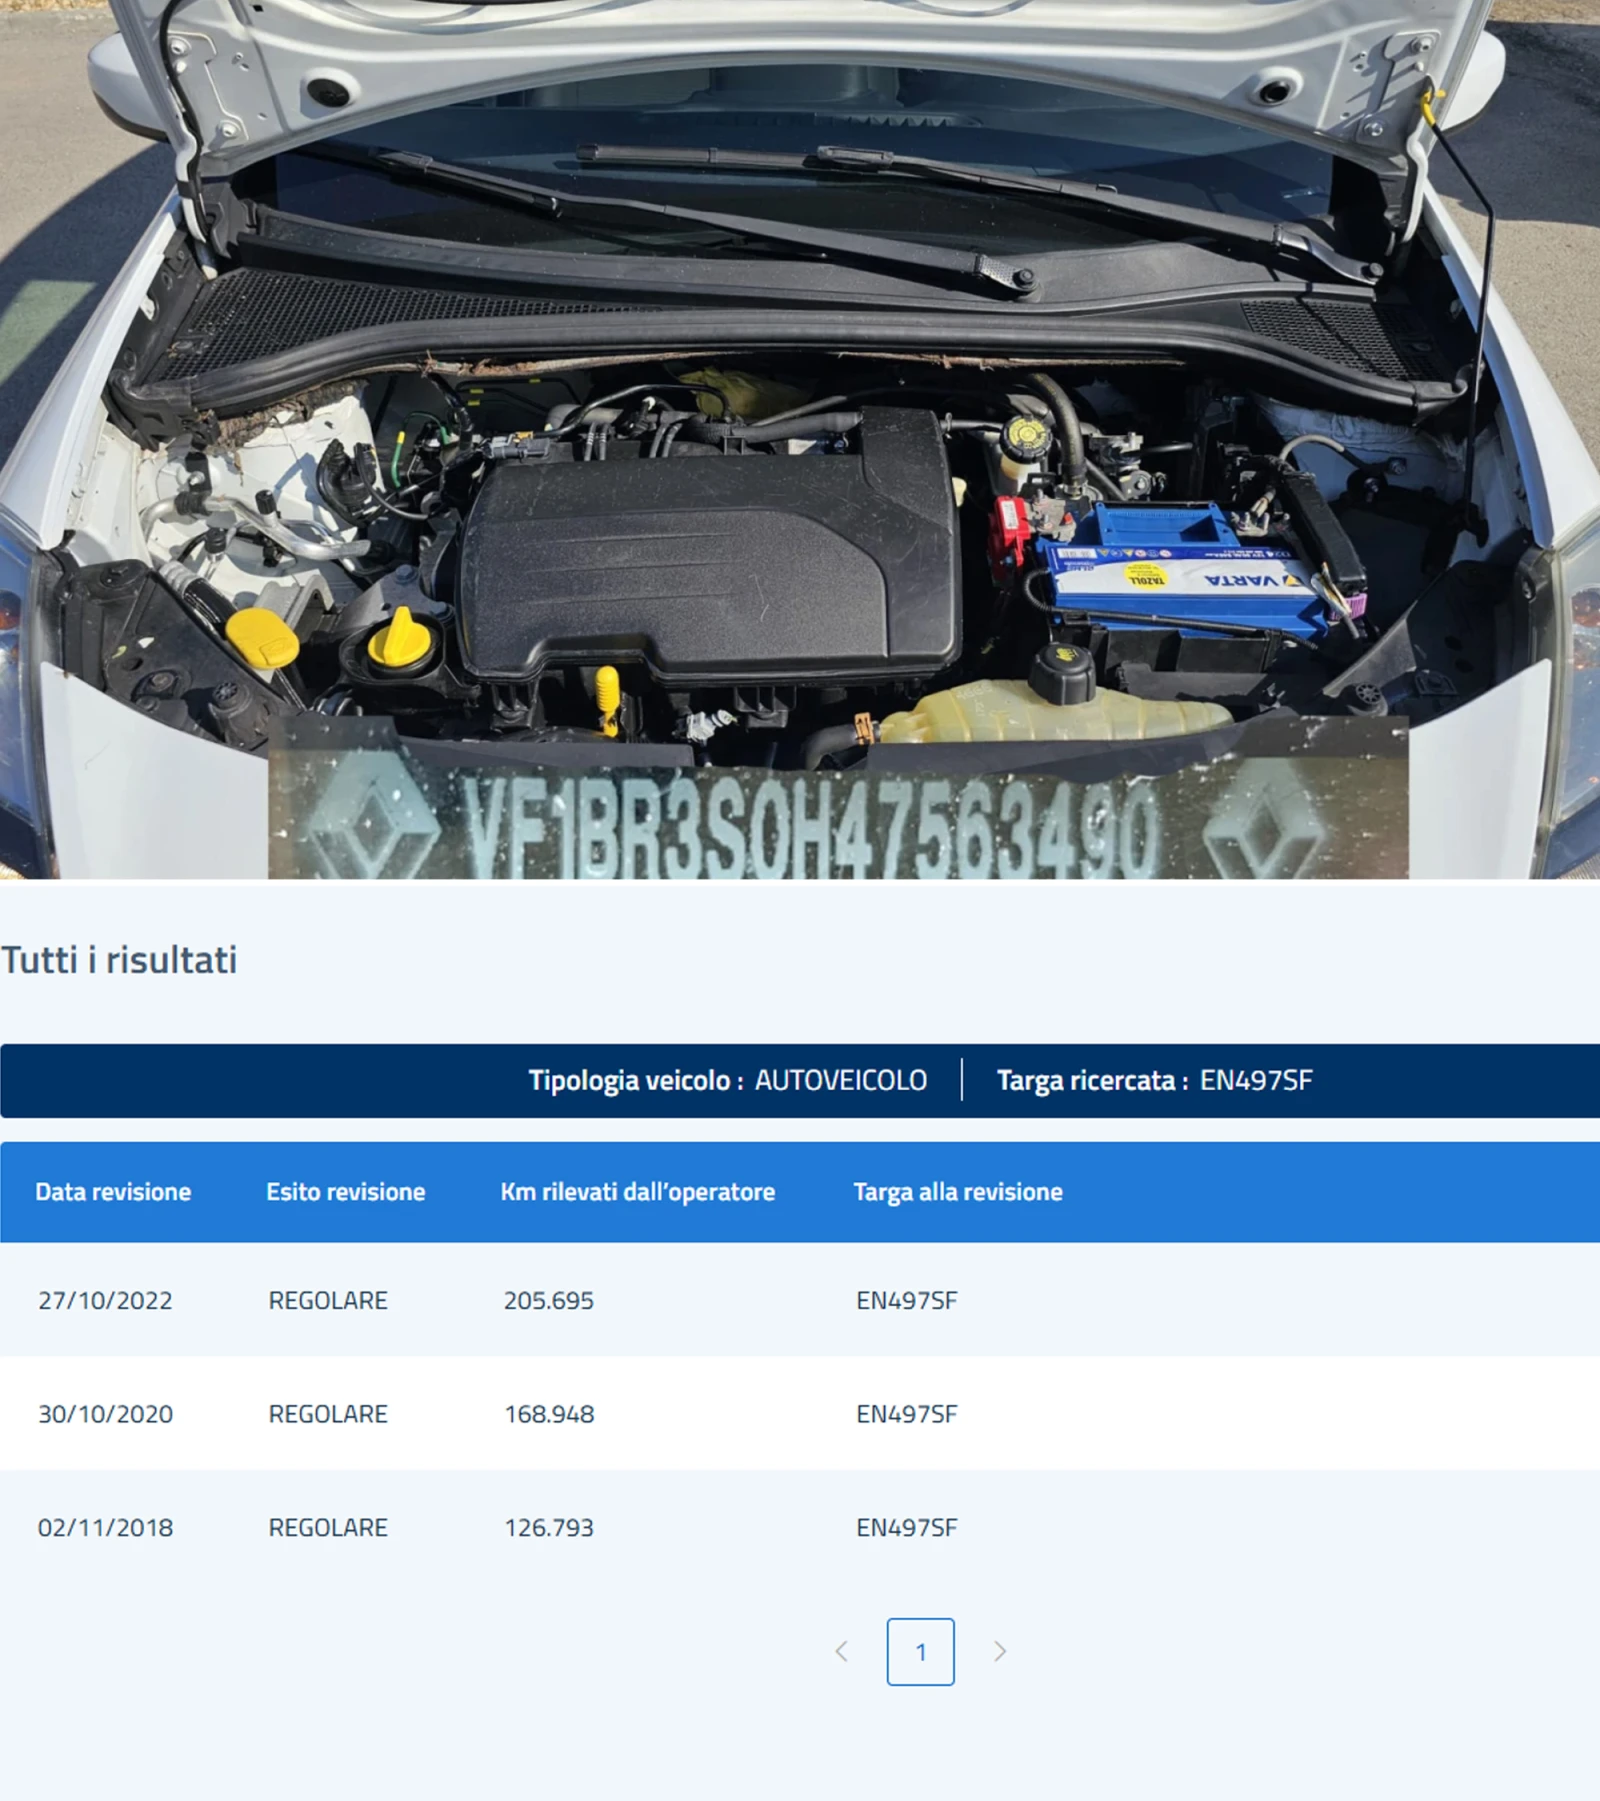This screenshot has width=1600, height=1801.
Task: Click the 126.793 km value
Action: click(548, 1527)
